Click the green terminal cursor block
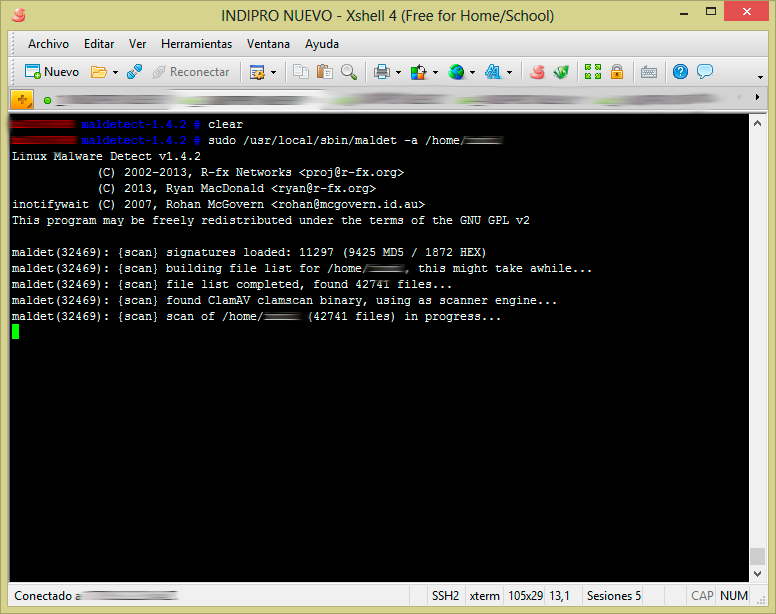This screenshot has width=776, height=614. 15,331
